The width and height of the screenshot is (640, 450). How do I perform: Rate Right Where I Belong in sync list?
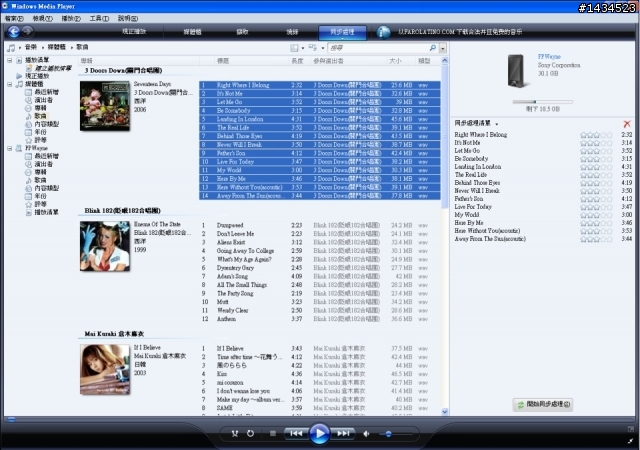click(596, 135)
